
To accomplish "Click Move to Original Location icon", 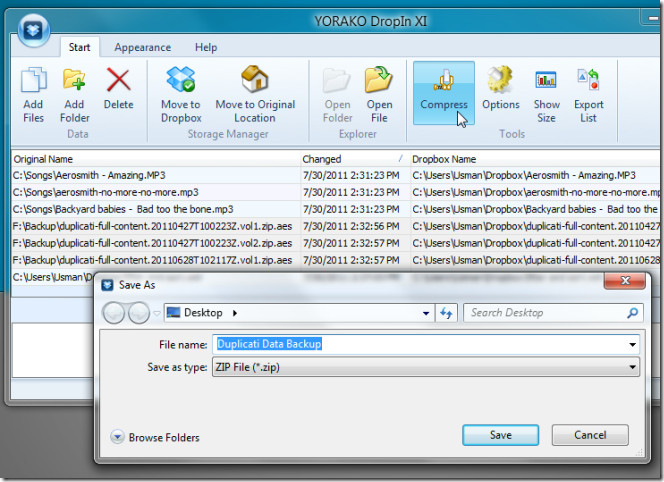I will point(255,79).
